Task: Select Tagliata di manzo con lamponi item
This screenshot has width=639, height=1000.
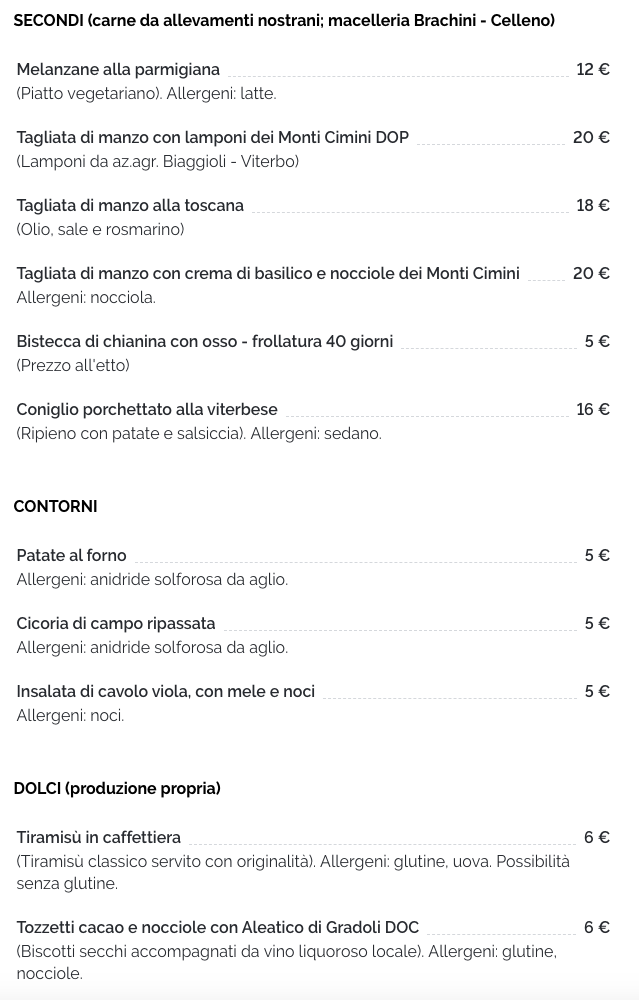Action: coord(212,138)
